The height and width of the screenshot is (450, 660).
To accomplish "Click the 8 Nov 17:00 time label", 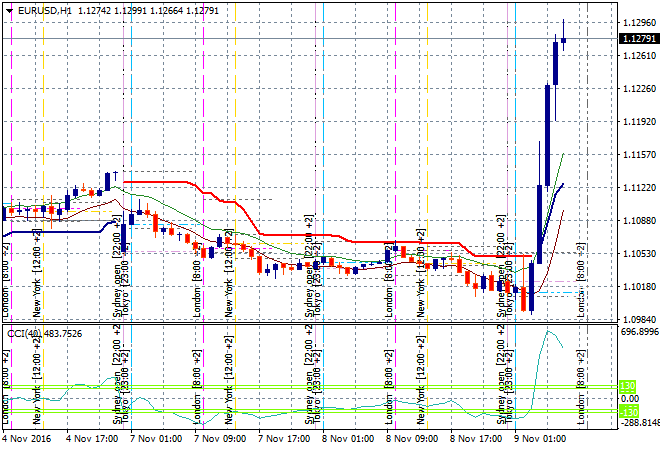I will pyautogui.click(x=476, y=438).
